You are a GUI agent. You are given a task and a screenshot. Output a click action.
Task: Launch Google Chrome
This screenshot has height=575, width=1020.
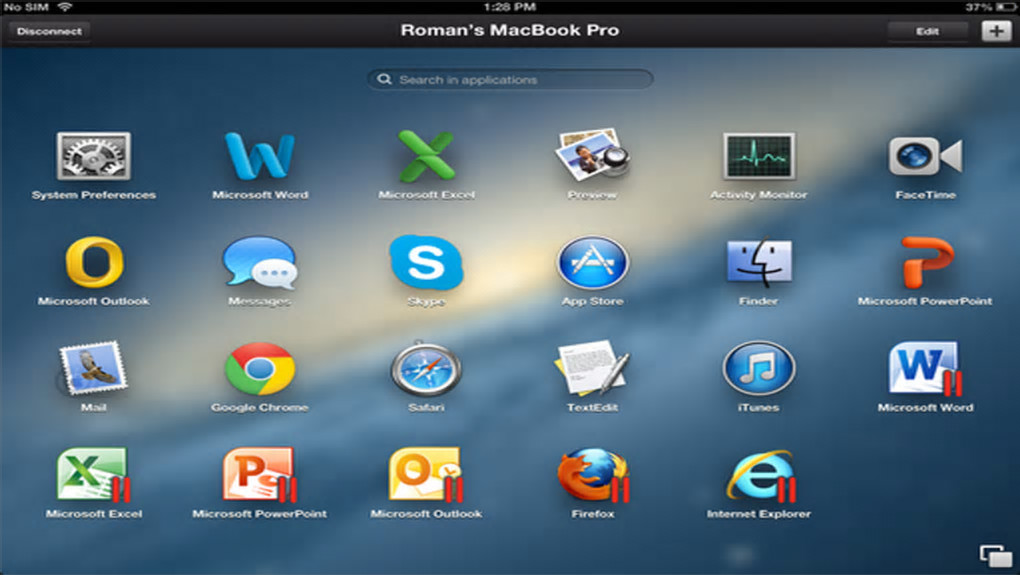pyautogui.click(x=260, y=369)
